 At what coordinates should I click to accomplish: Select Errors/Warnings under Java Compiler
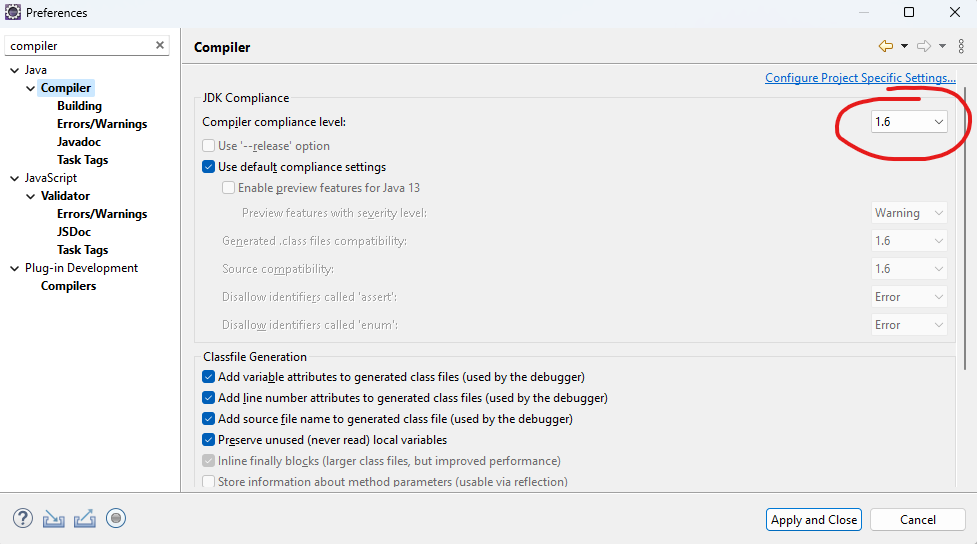(x=102, y=124)
